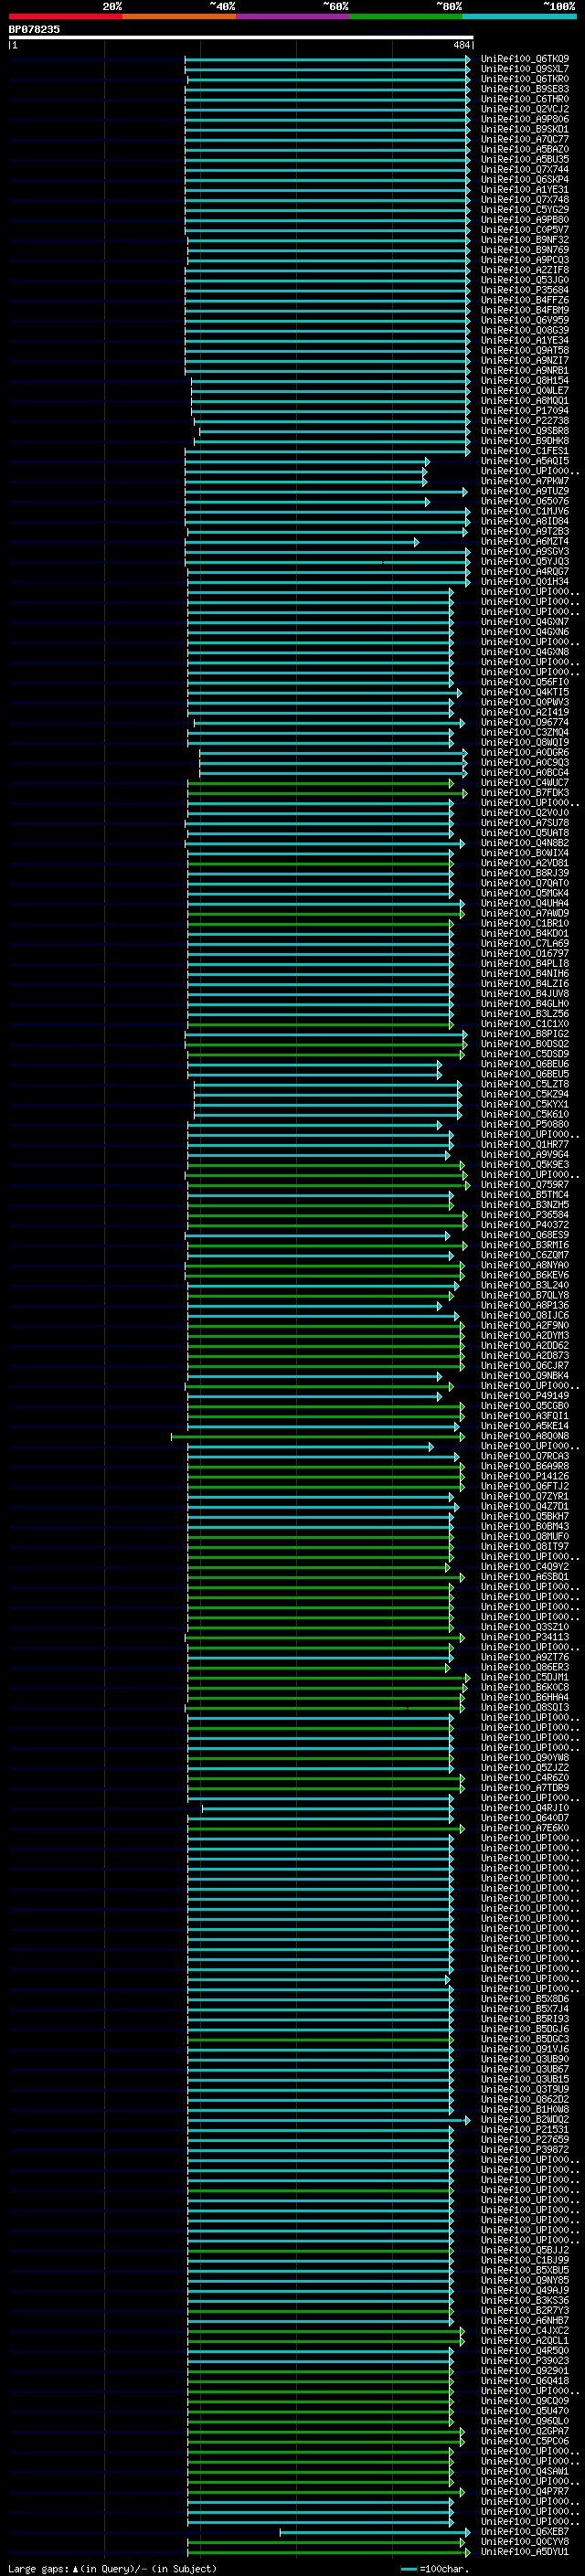Open hit UniRef100_Q6TKR0
This screenshot has height=2576, width=585.
[525, 79]
